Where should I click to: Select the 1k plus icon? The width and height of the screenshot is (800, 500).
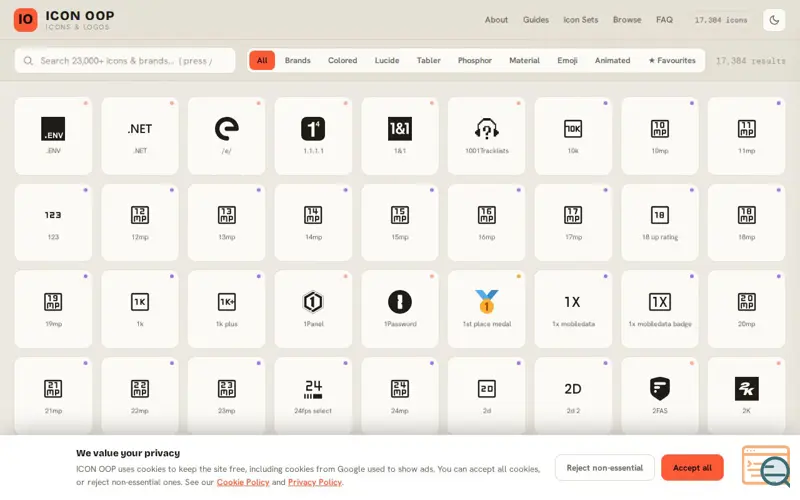[x=227, y=309]
